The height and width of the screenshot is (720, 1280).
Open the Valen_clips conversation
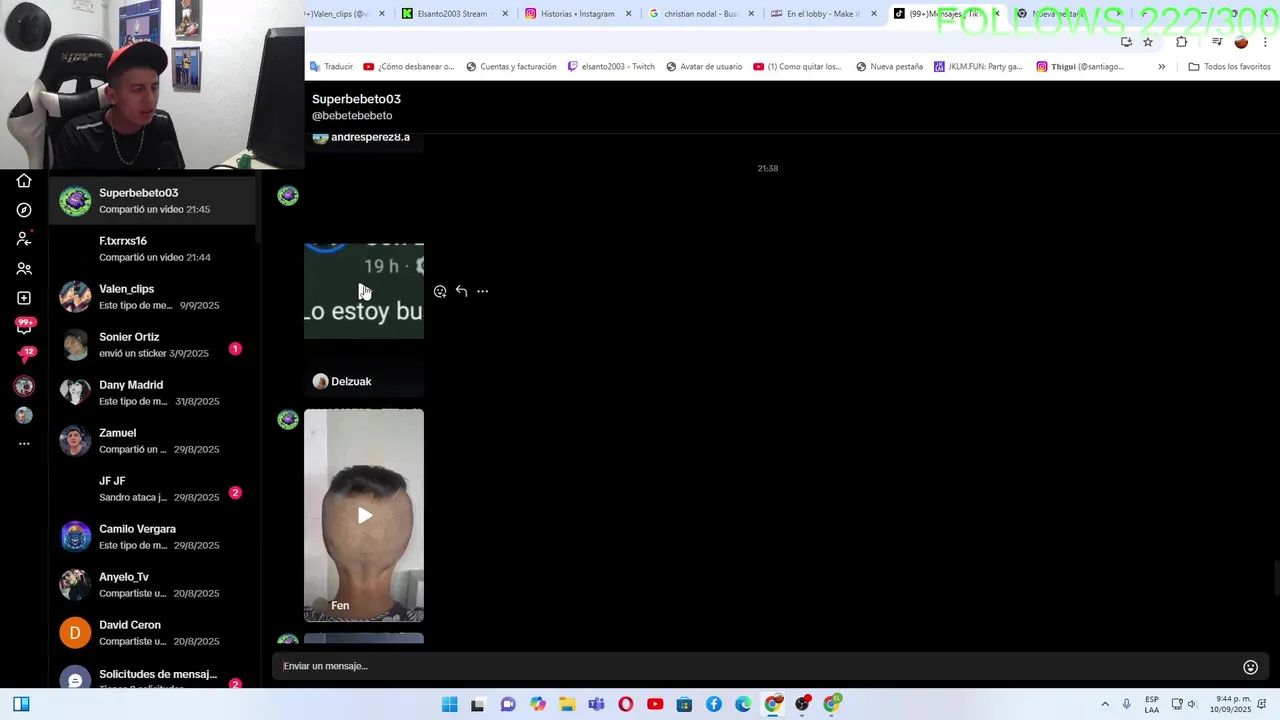pos(153,297)
